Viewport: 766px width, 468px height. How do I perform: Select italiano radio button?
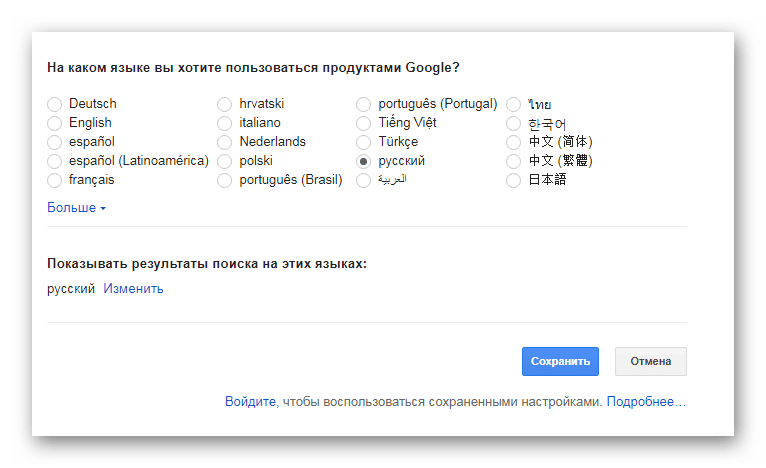pyautogui.click(x=224, y=123)
